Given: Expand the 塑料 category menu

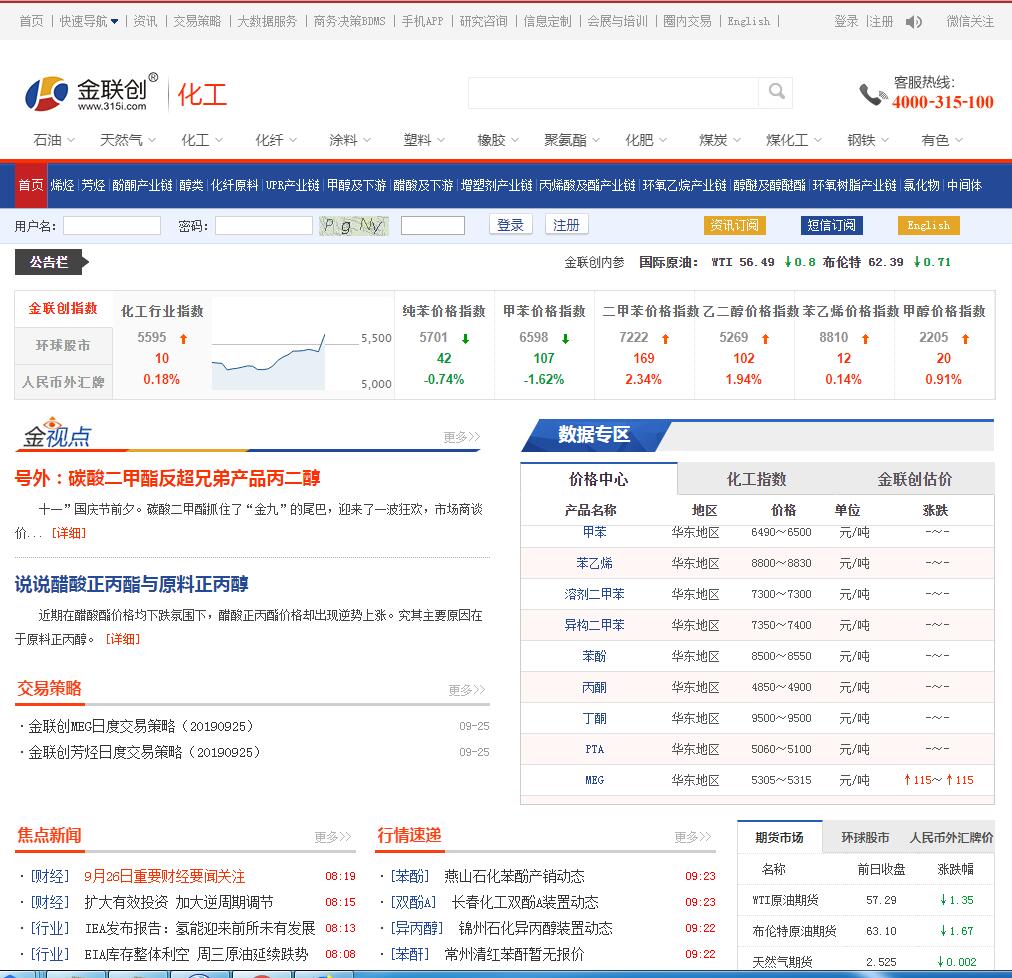Looking at the screenshot, I should pos(423,140).
